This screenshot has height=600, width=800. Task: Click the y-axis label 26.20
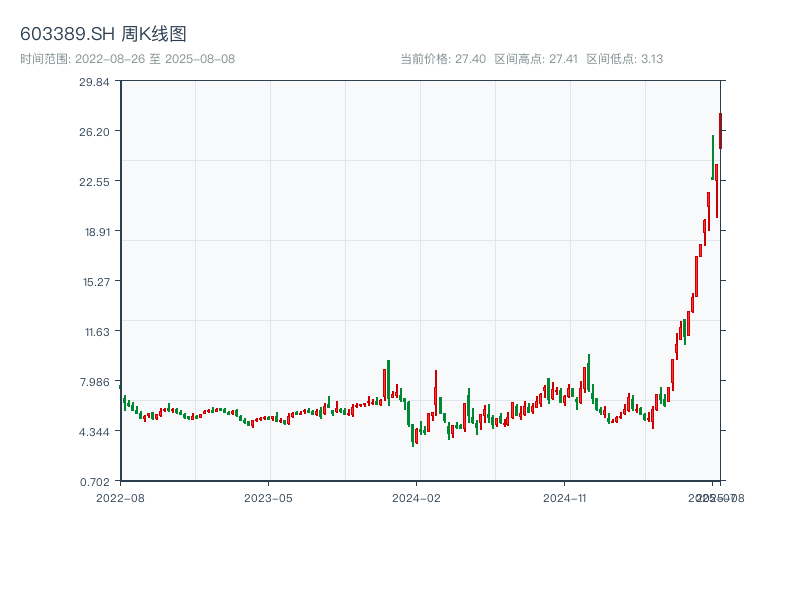click(94, 132)
